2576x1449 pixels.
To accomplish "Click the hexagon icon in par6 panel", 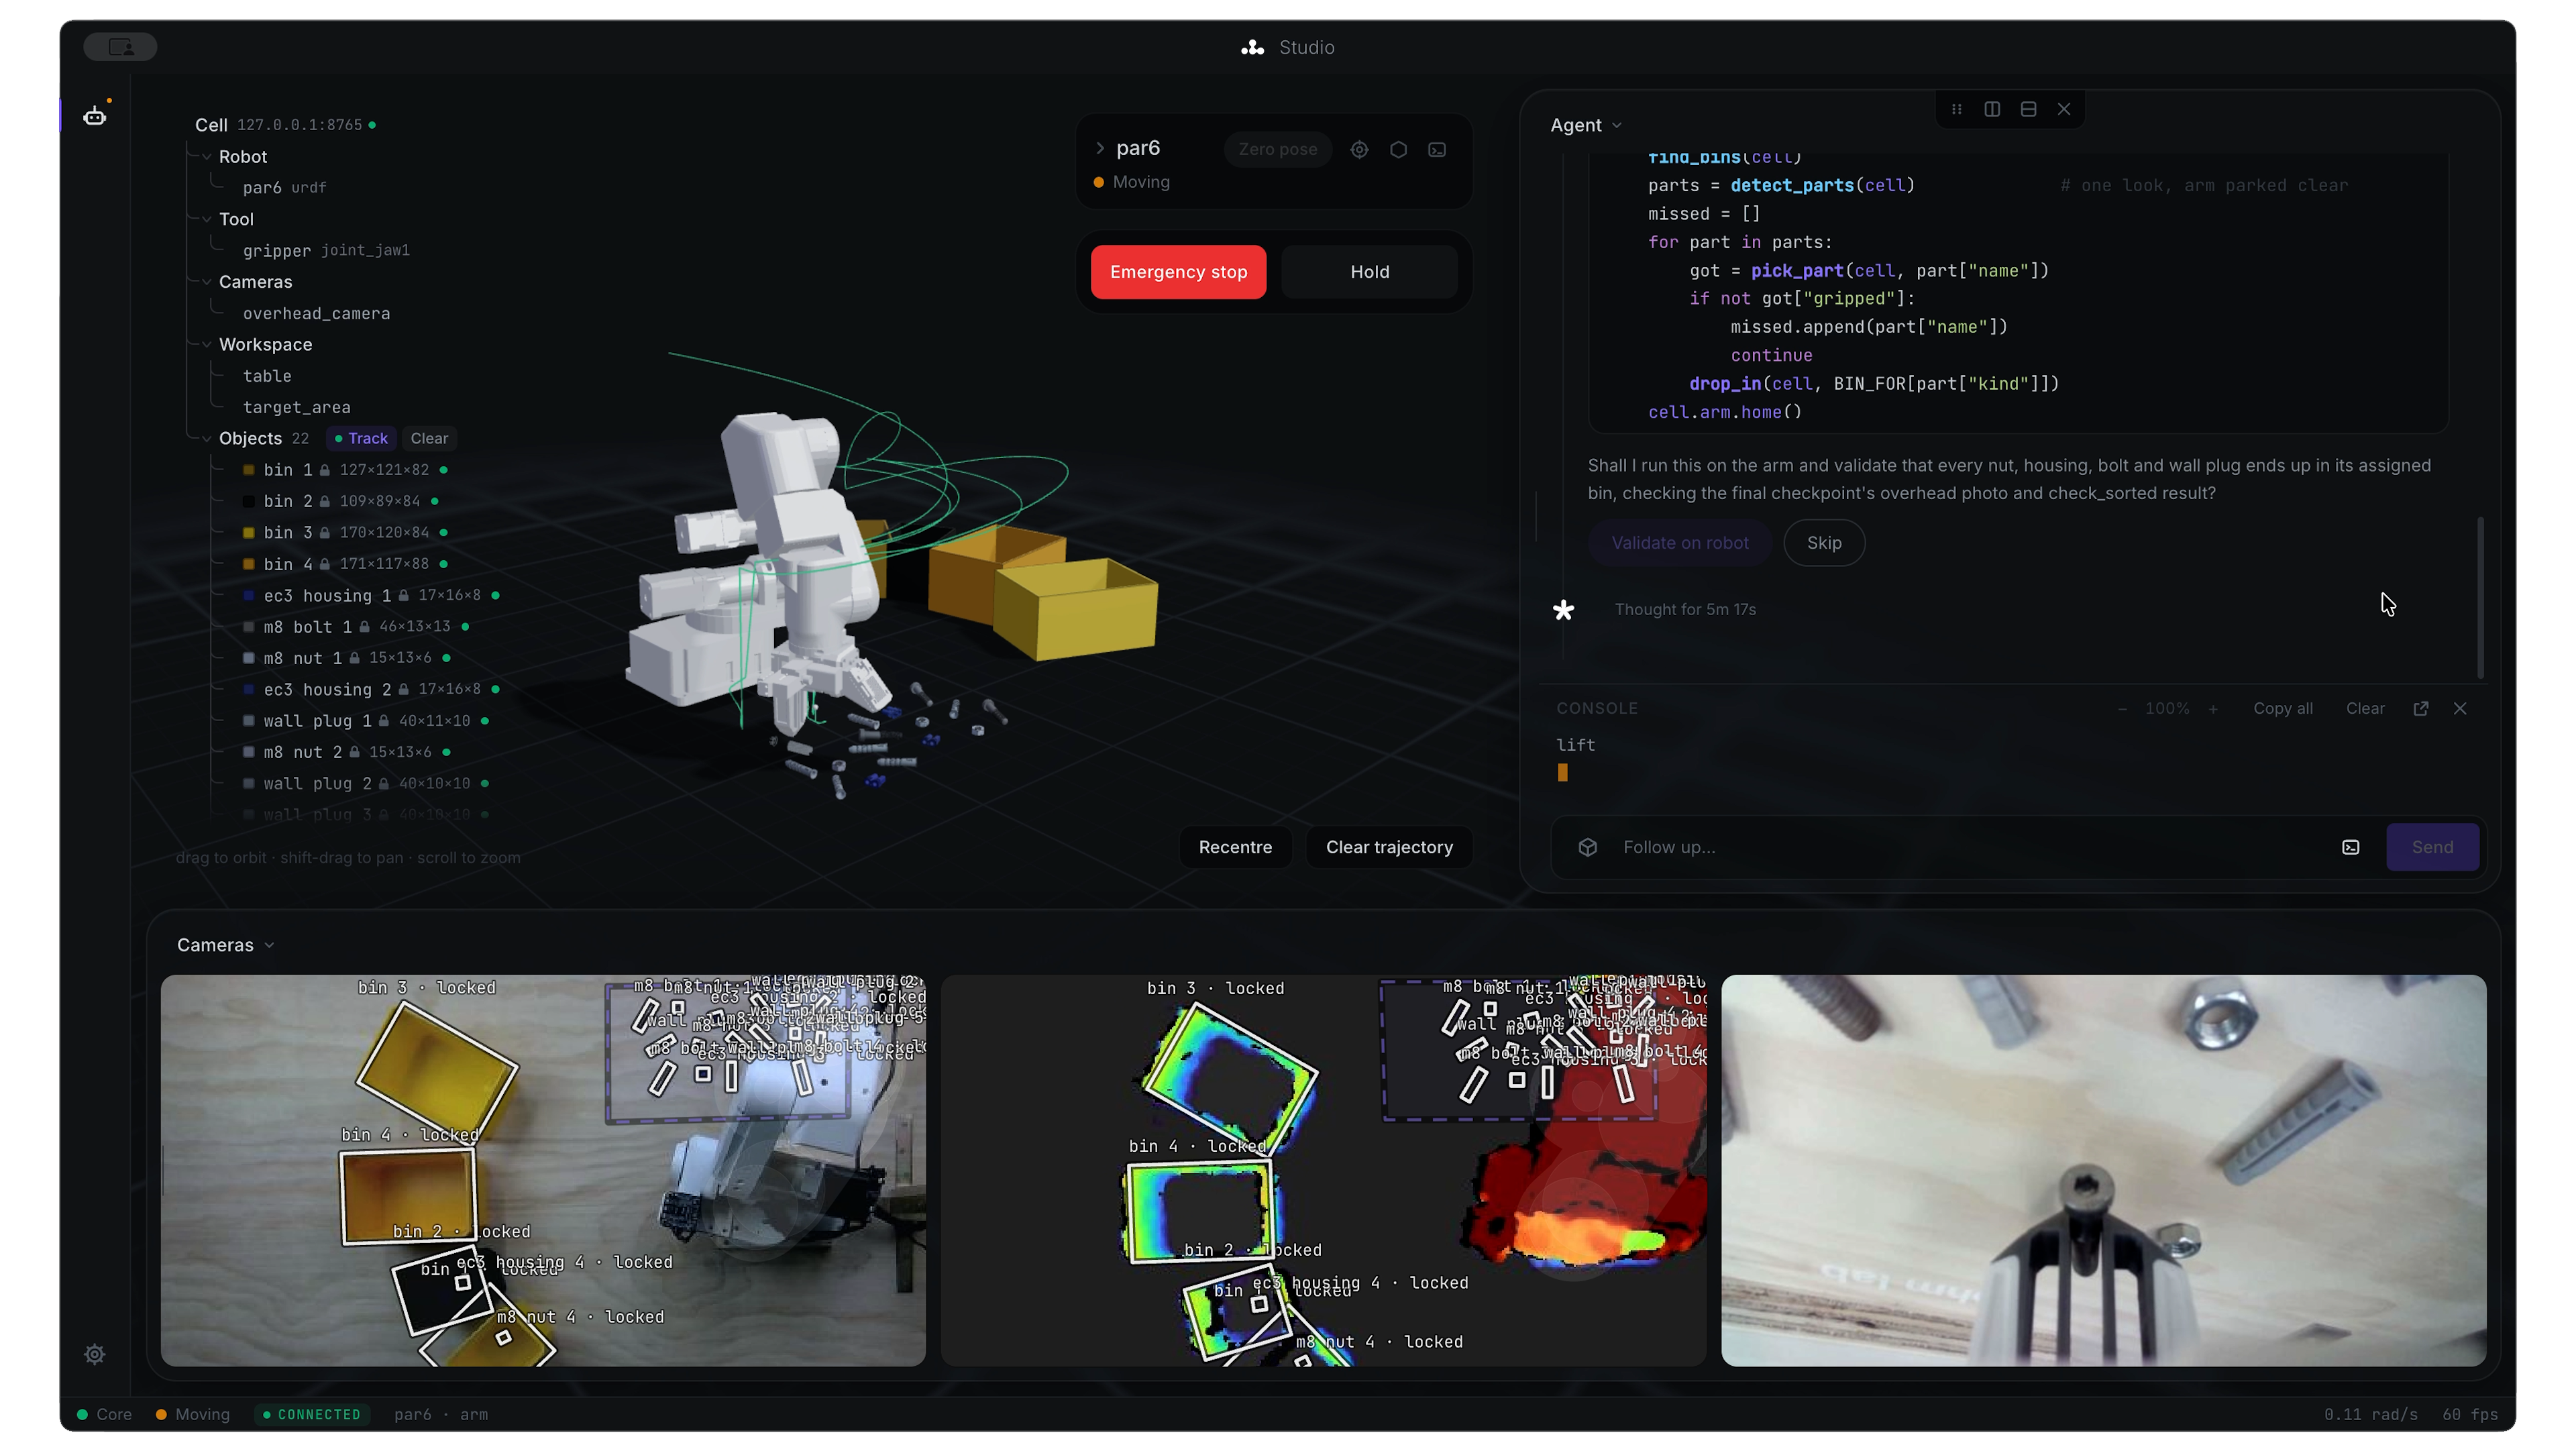I will (1398, 149).
